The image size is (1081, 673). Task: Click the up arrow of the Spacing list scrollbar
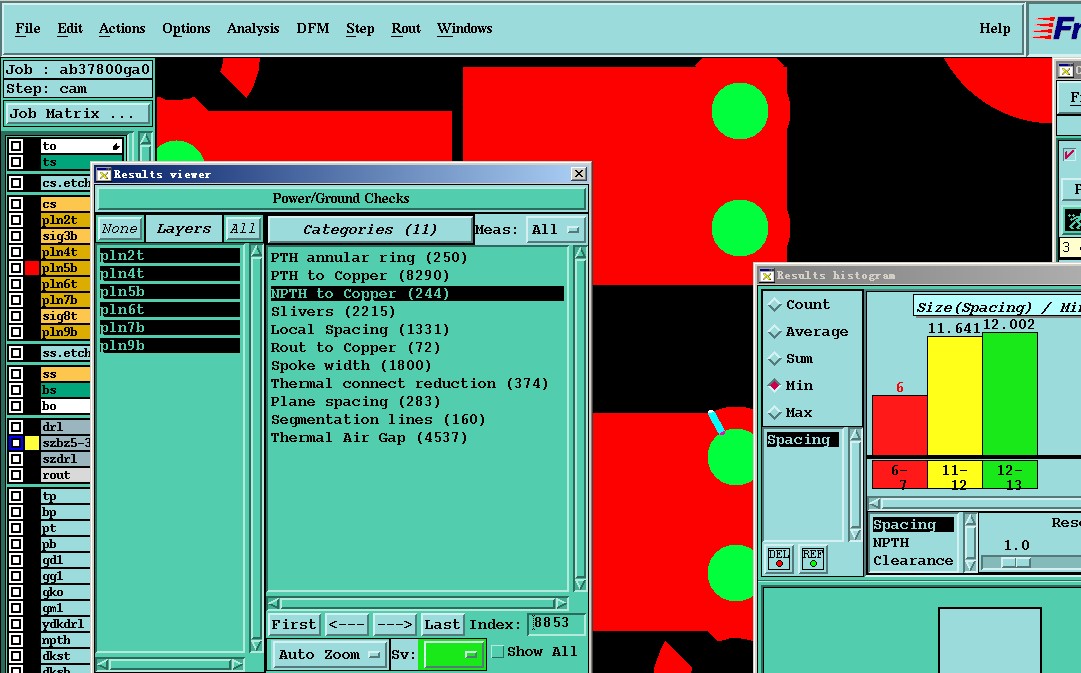coord(855,435)
